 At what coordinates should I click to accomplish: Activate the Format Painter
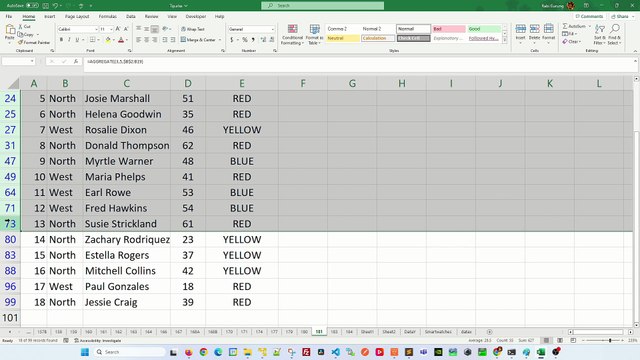(x=33, y=42)
